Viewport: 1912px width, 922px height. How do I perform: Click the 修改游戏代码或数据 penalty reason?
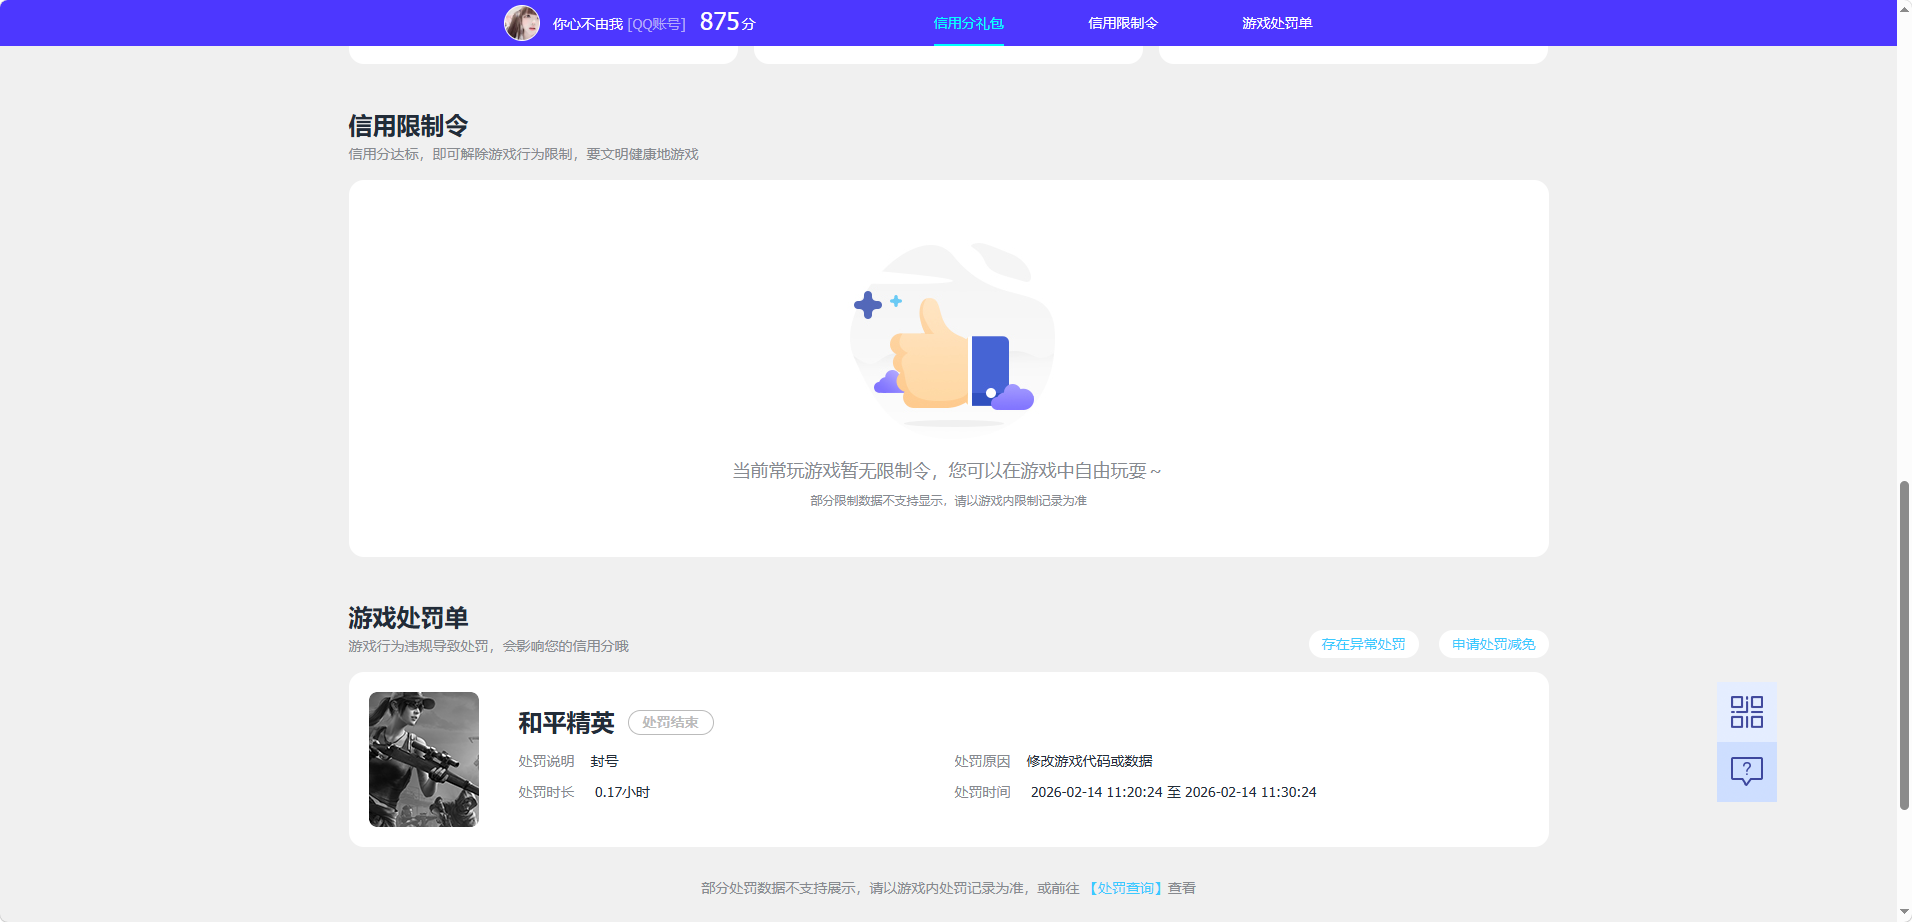(x=1089, y=761)
